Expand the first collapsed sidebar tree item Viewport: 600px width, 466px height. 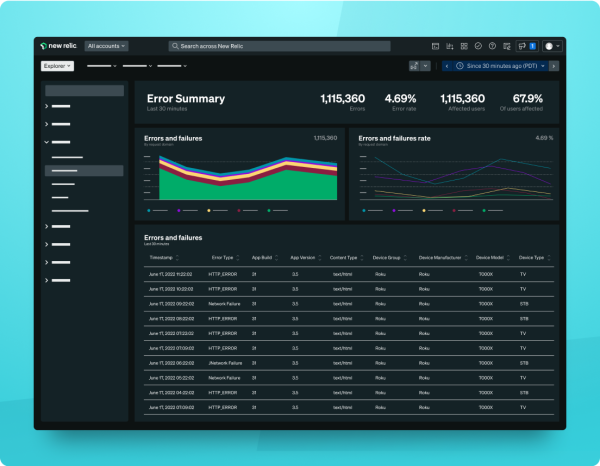pyautogui.click(x=47, y=106)
